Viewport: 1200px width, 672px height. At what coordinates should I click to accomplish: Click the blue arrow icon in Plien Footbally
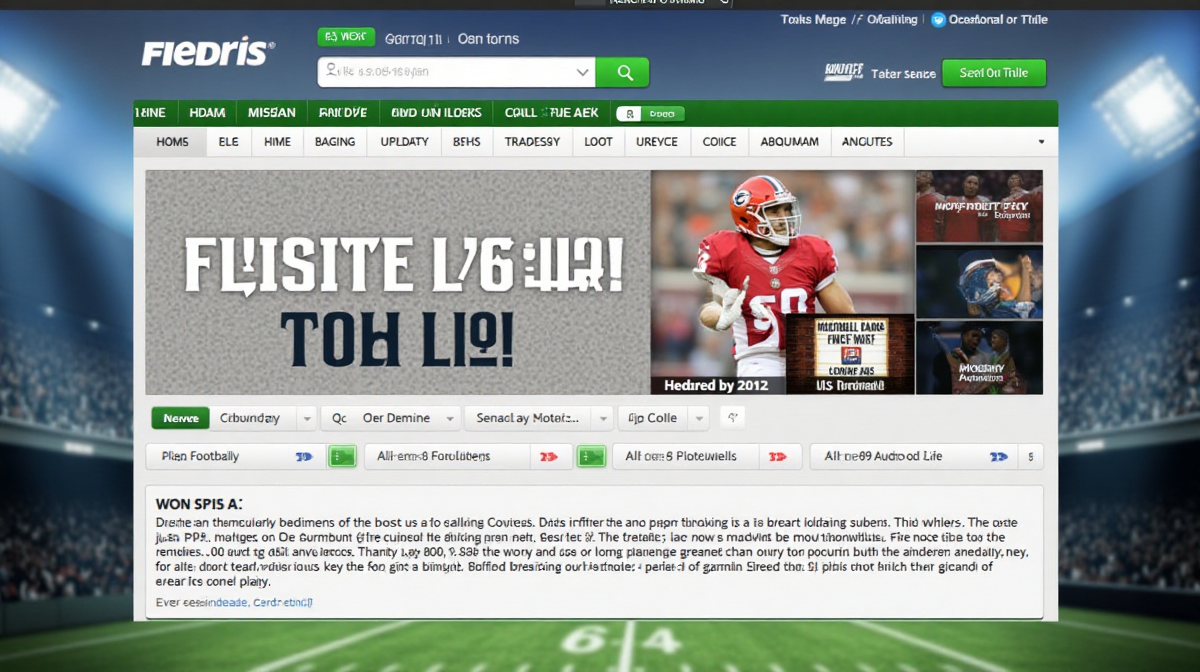click(304, 456)
